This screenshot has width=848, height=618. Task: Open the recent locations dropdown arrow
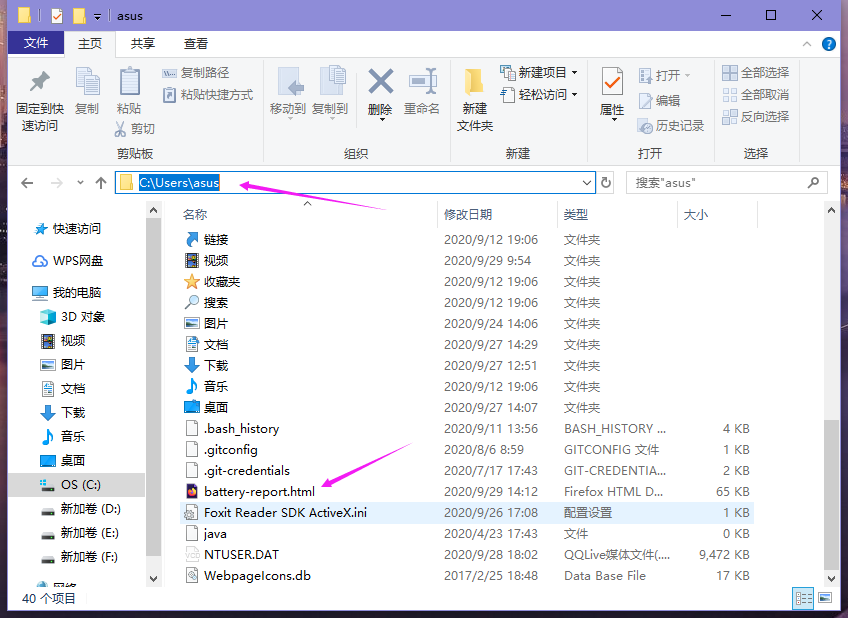(x=81, y=183)
